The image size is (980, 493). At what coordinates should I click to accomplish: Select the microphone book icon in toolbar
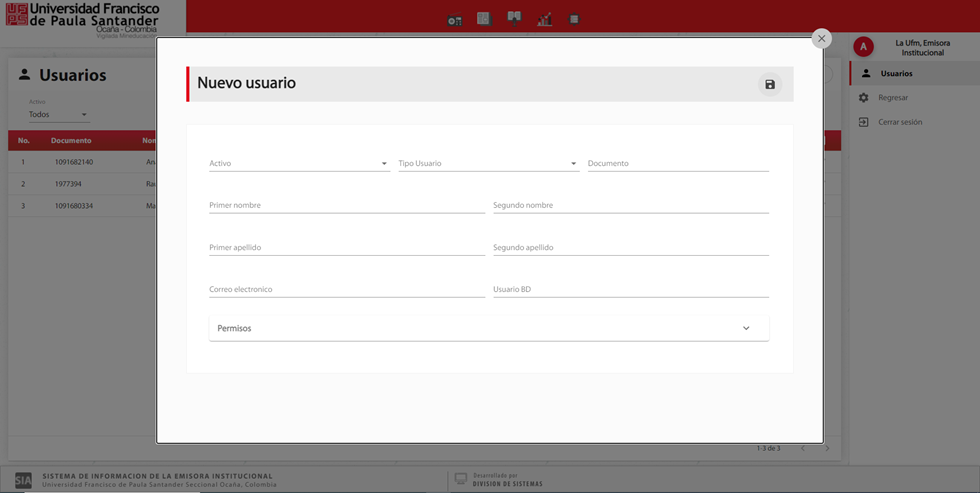click(514, 18)
